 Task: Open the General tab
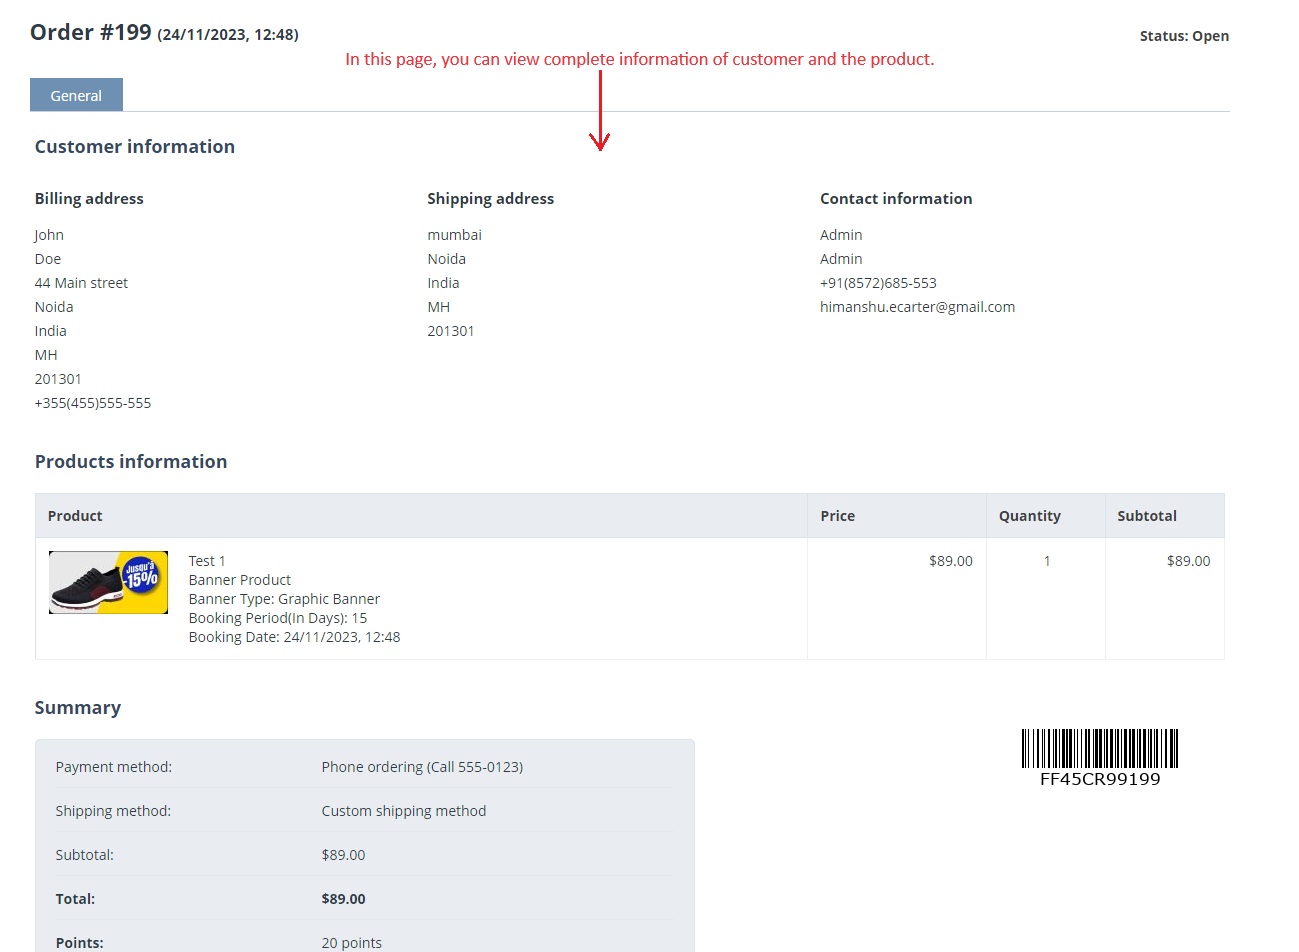click(x=76, y=95)
